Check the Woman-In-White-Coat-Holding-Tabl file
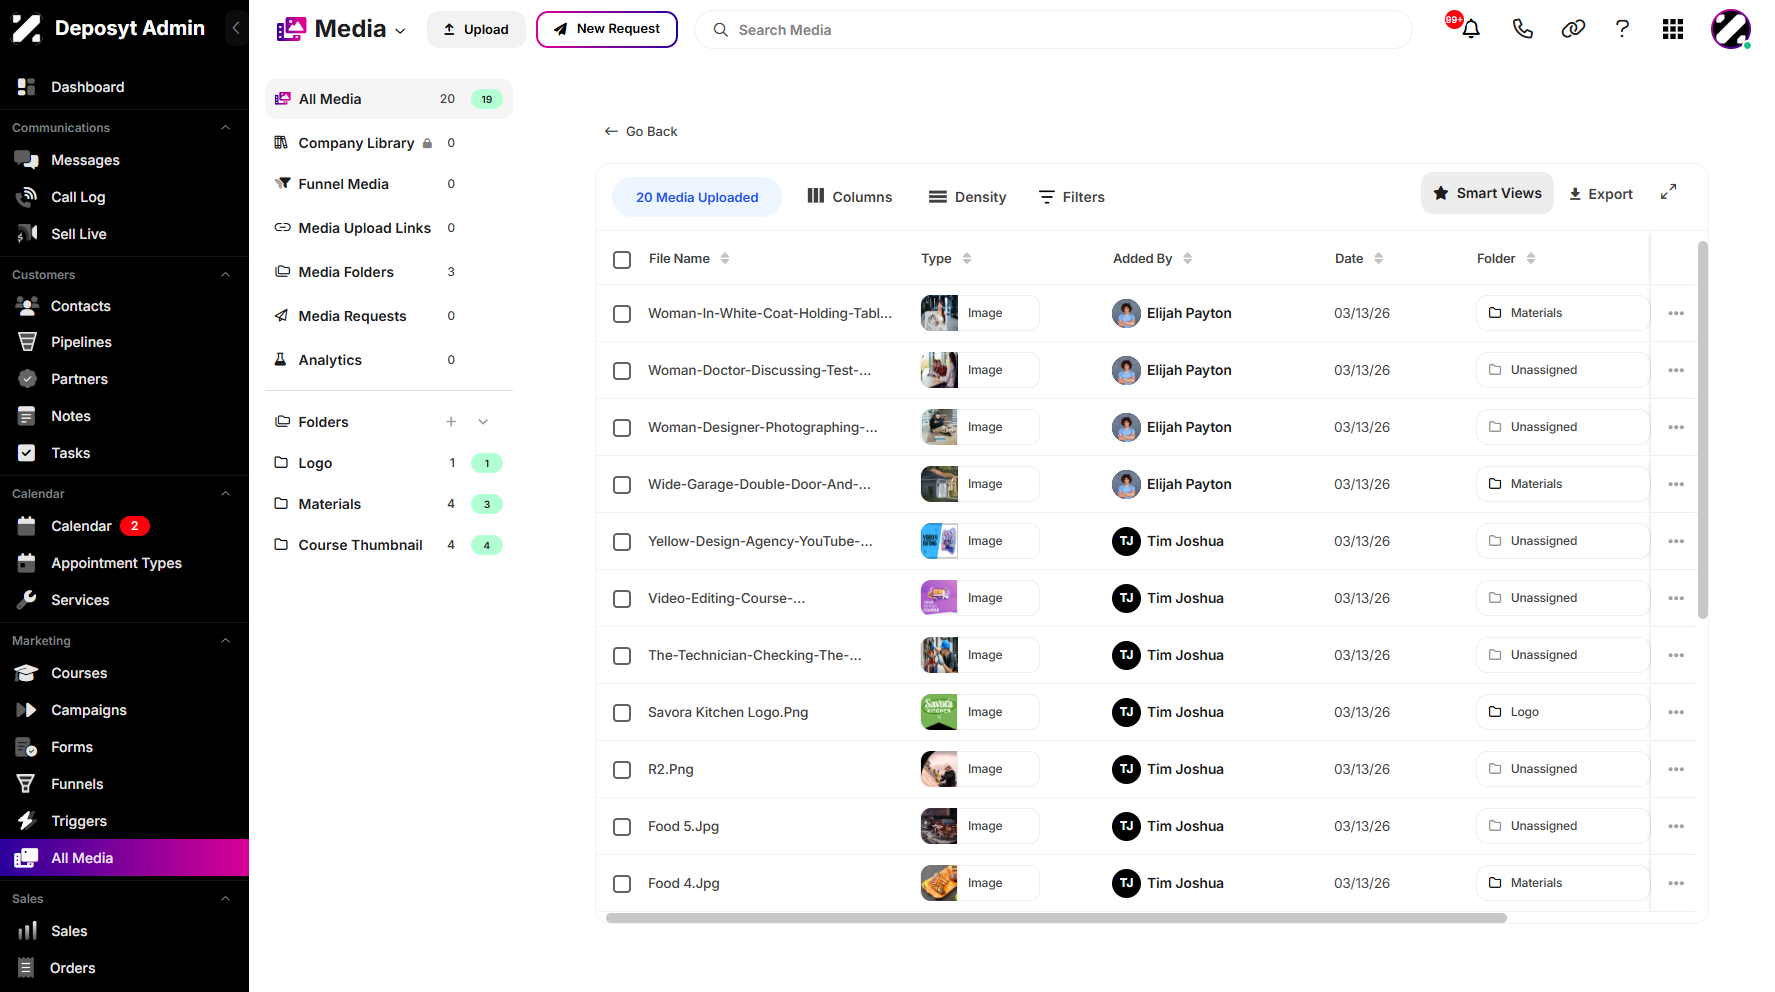 [x=622, y=314]
